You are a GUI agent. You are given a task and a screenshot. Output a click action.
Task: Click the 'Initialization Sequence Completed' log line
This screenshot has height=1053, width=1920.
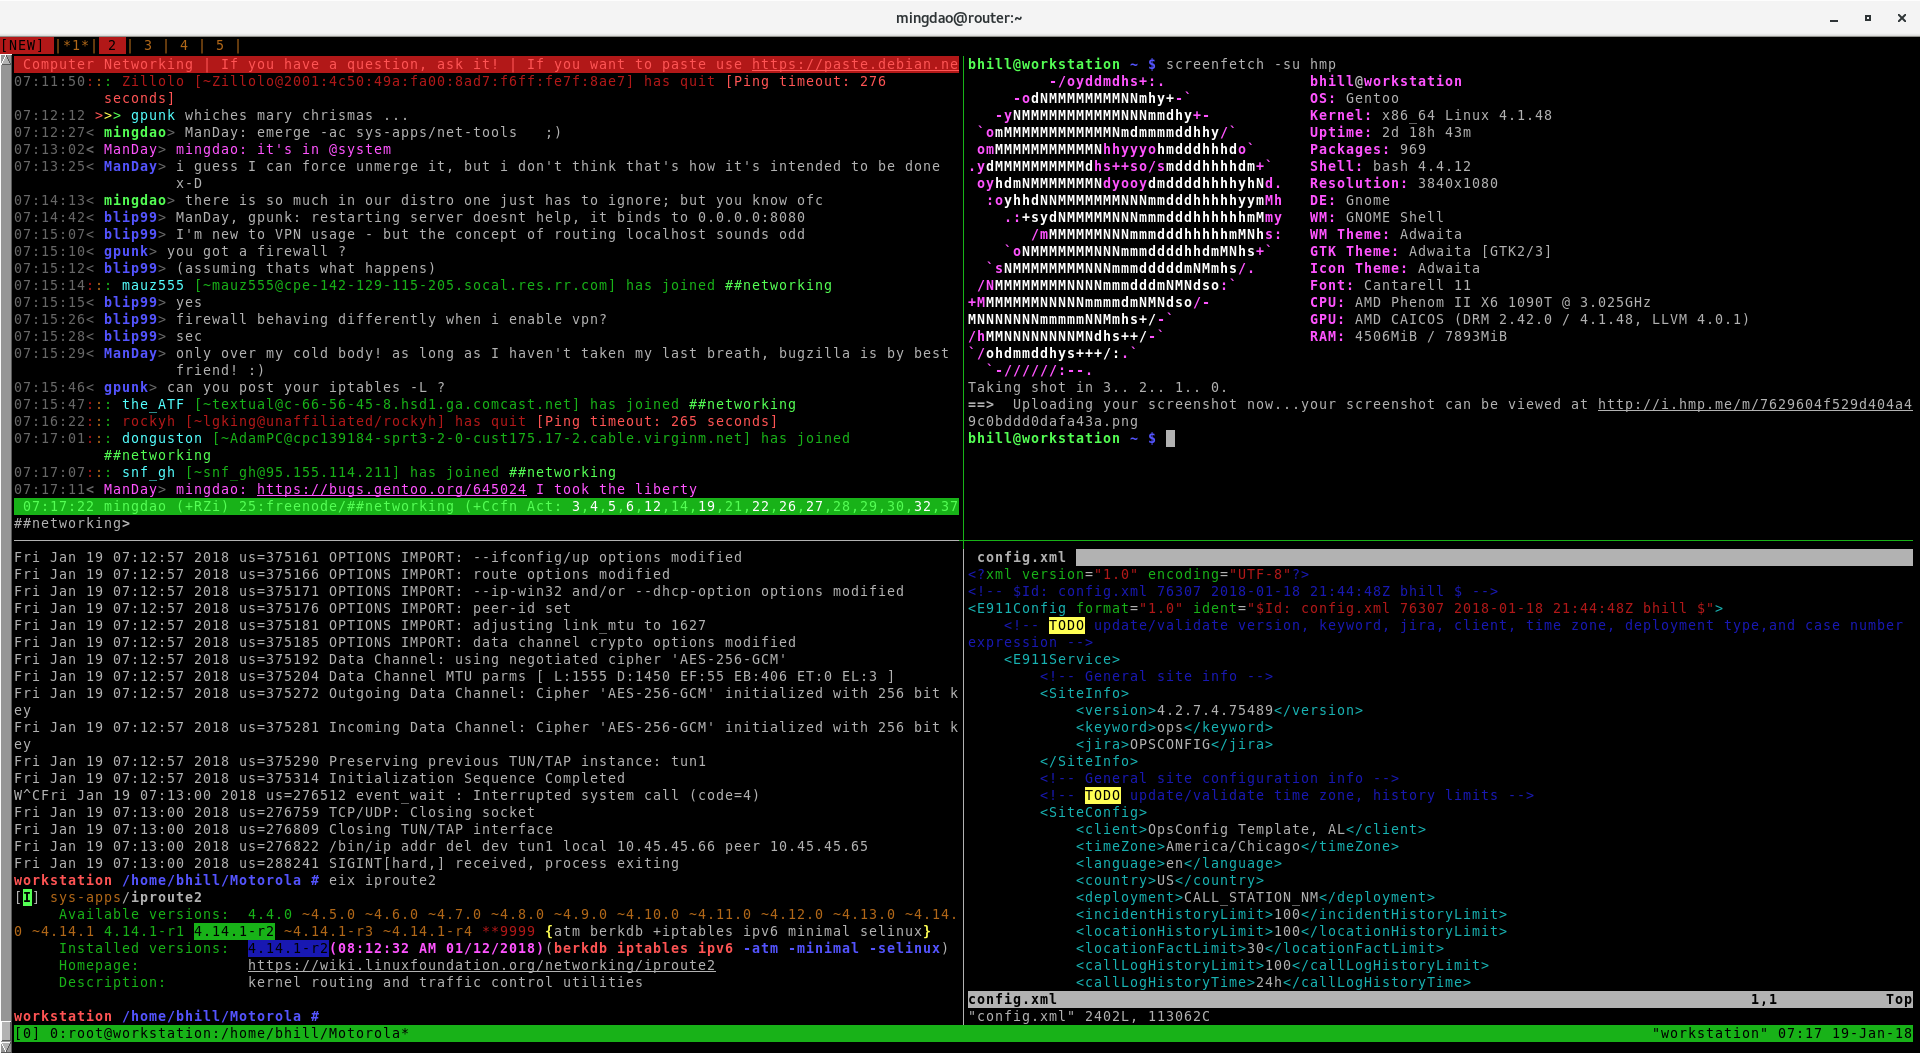[320, 778]
